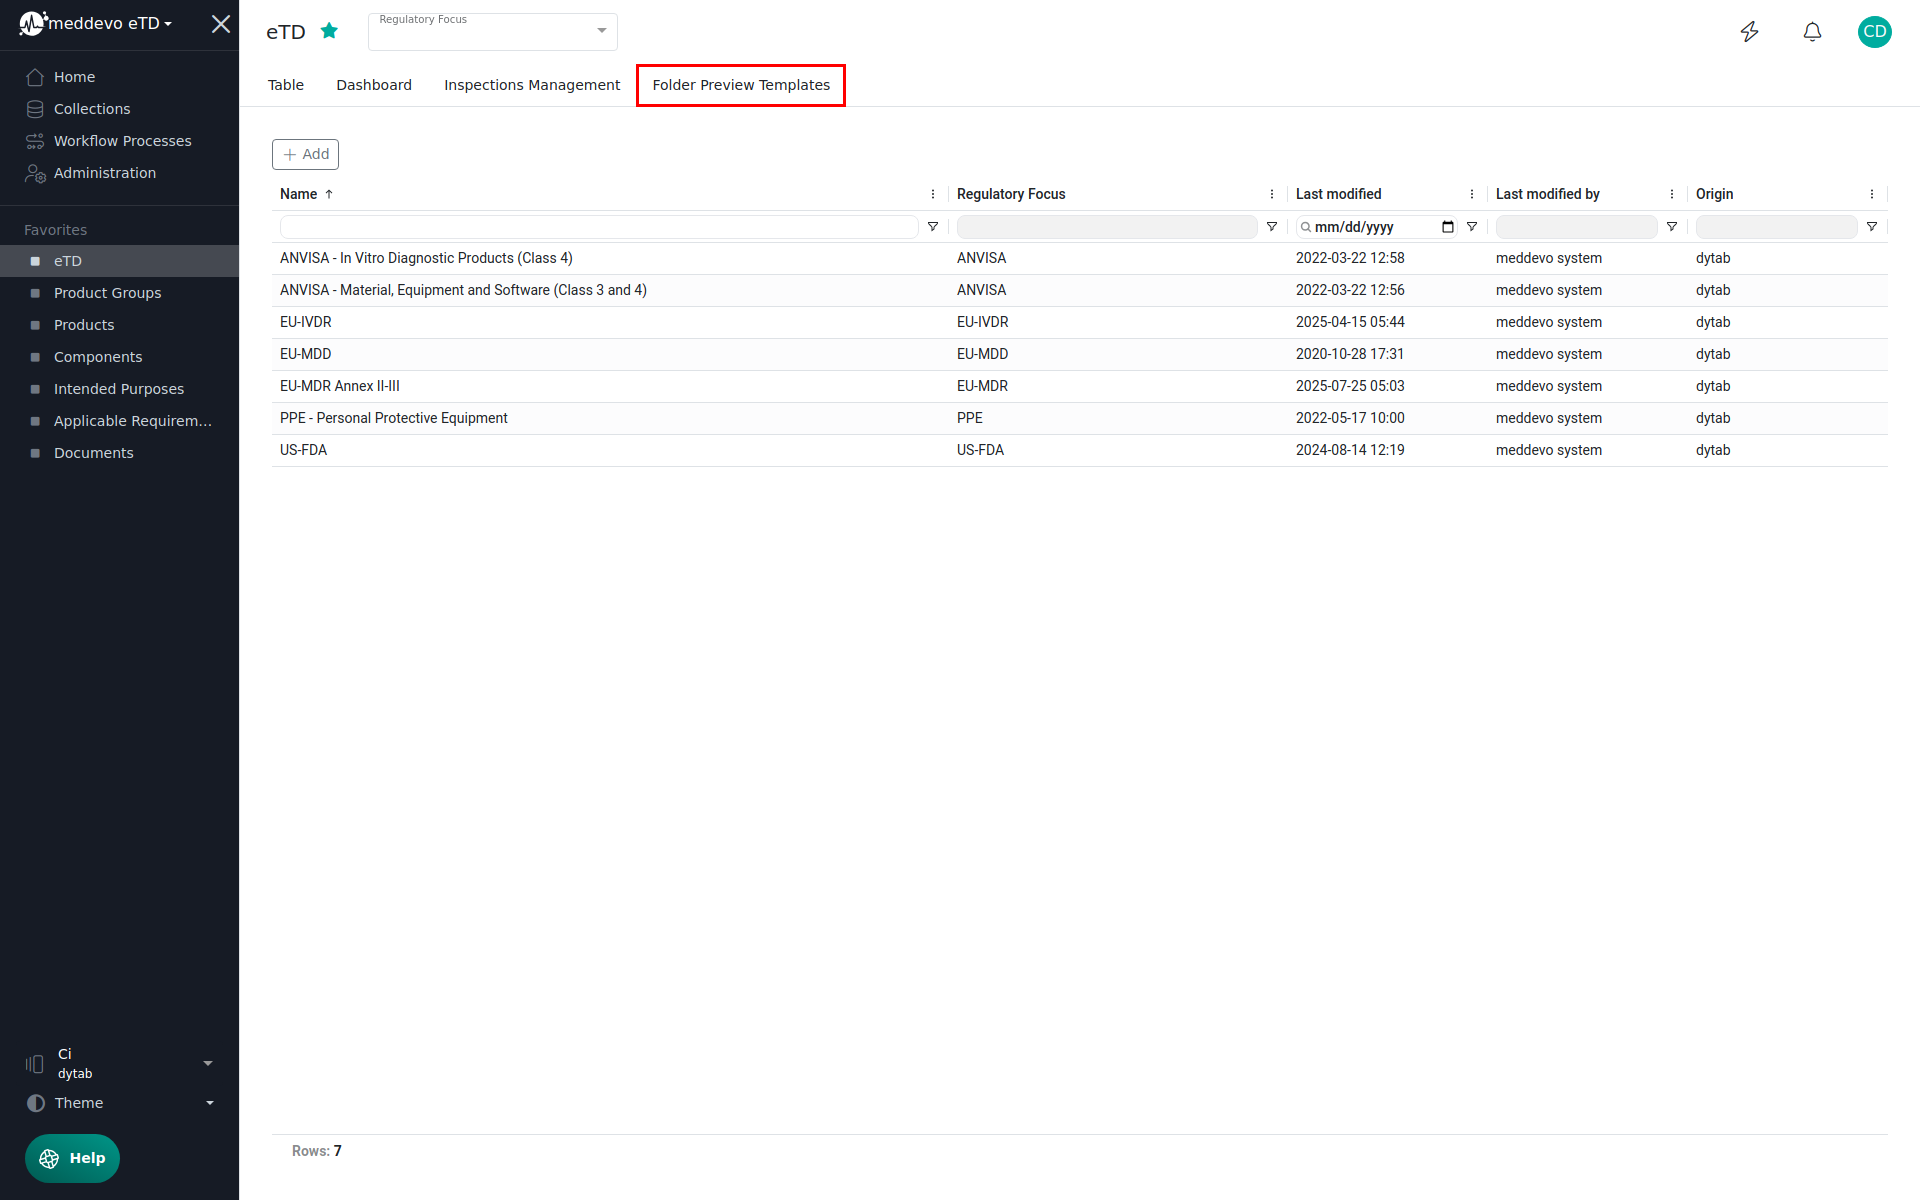Toggle the eTD favorite star
This screenshot has width=1920, height=1200.
pos(329,31)
